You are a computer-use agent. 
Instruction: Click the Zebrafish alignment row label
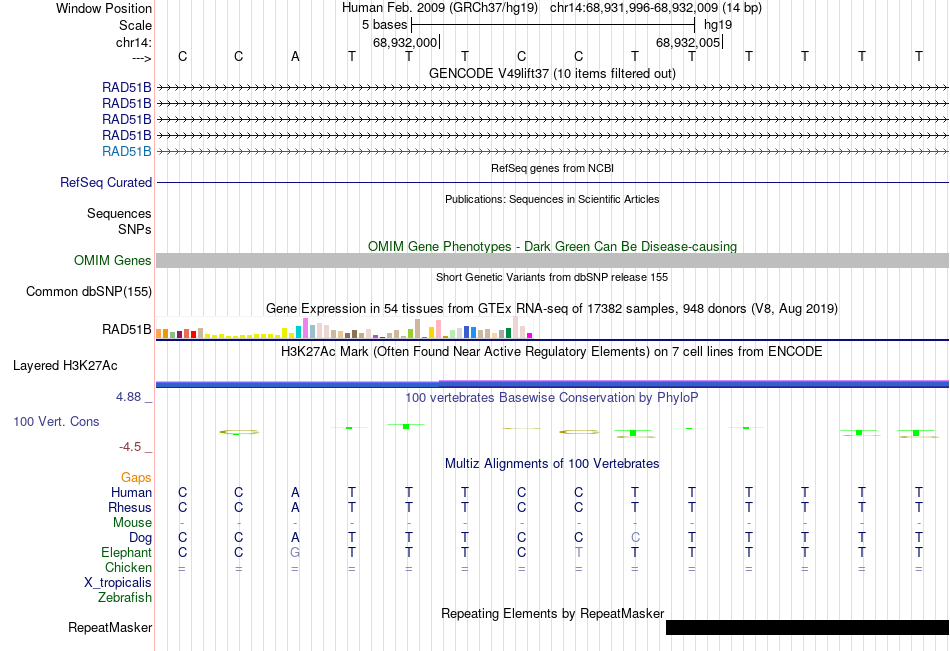pos(124,597)
